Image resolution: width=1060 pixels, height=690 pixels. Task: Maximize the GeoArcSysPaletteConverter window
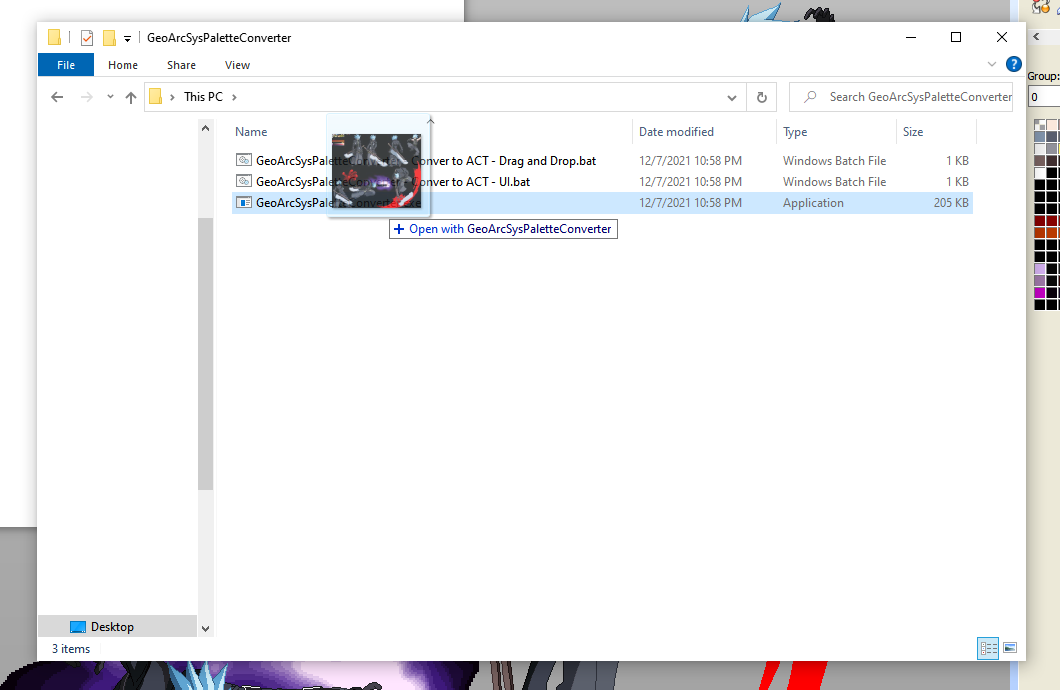(956, 37)
